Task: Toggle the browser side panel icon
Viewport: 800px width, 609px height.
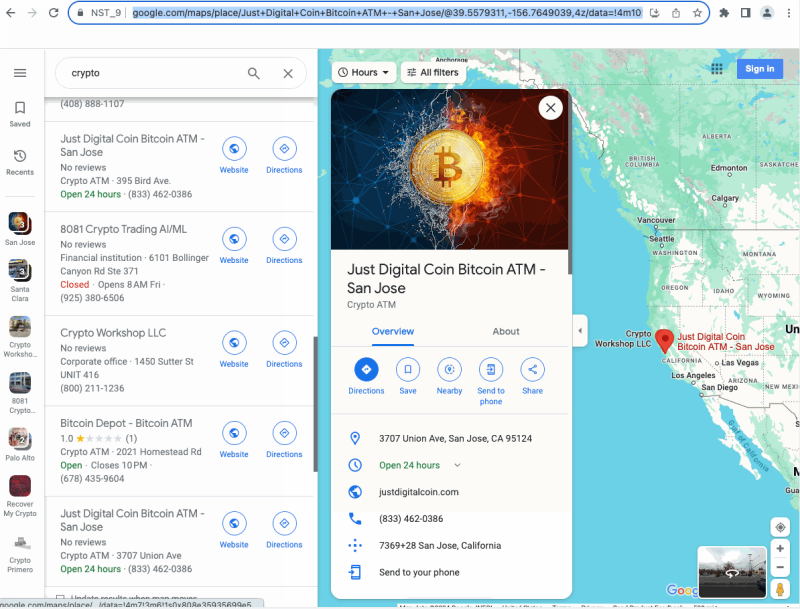Action: 745,13
